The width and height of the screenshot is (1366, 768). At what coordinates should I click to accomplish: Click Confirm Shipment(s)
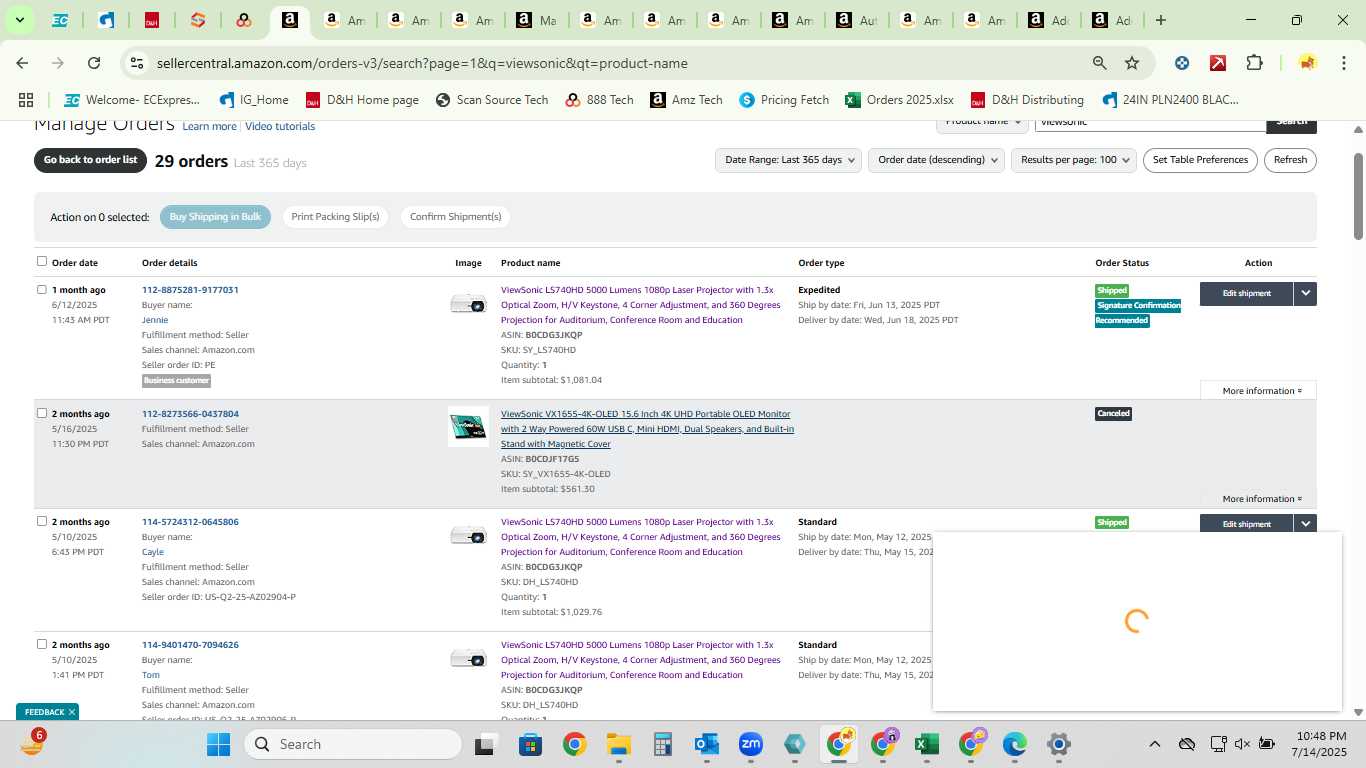[x=455, y=217]
